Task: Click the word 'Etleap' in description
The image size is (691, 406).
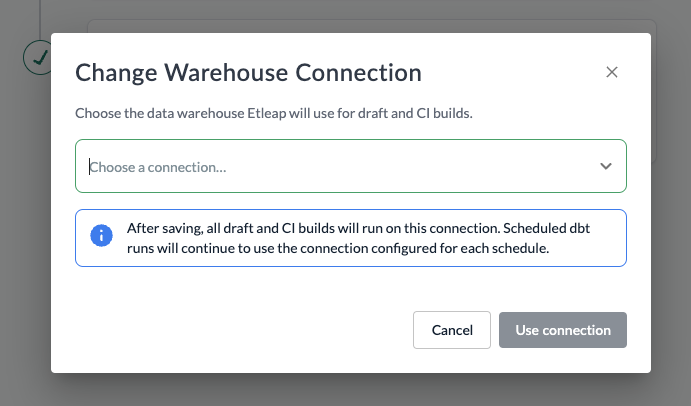Action: (x=266, y=113)
